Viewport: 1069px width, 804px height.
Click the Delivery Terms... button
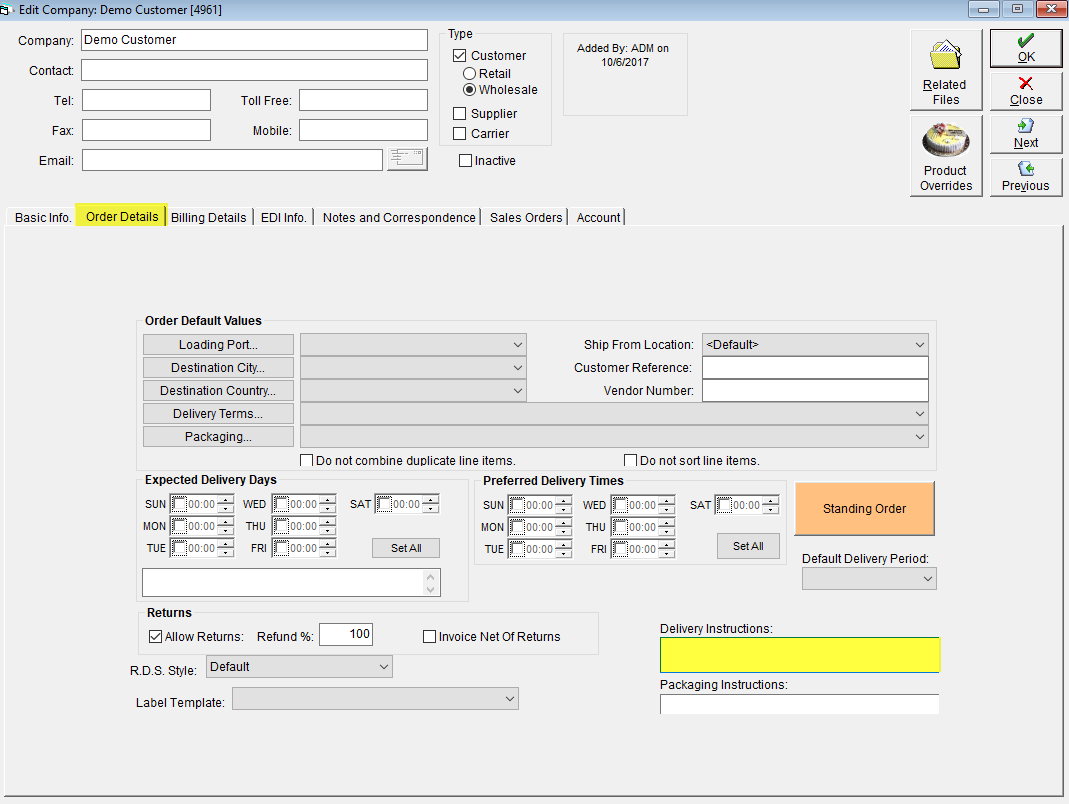coord(218,414)
